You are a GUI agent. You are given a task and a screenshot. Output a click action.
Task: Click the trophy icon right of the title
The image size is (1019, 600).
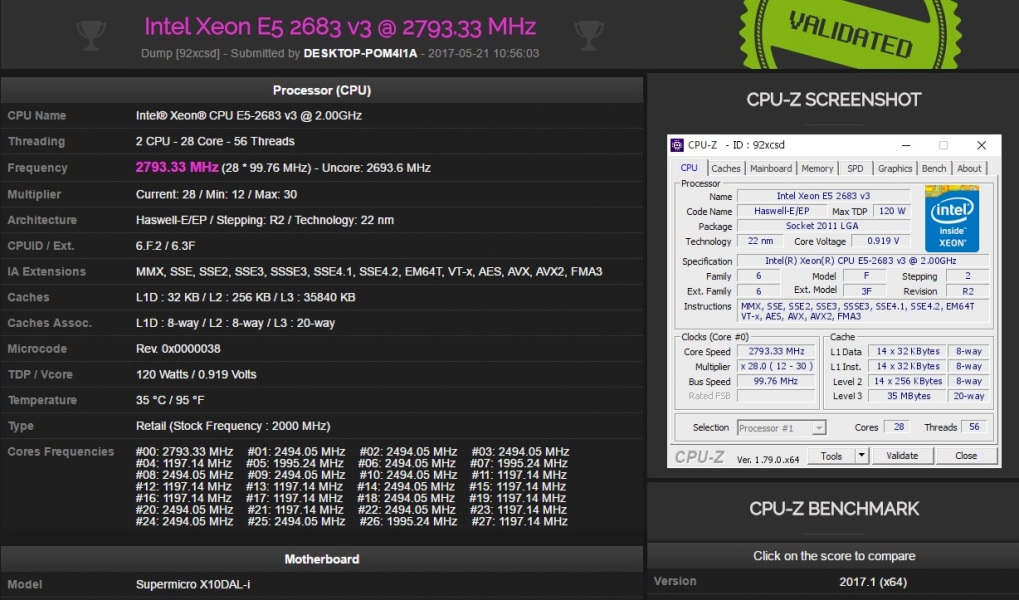point(589,35)
